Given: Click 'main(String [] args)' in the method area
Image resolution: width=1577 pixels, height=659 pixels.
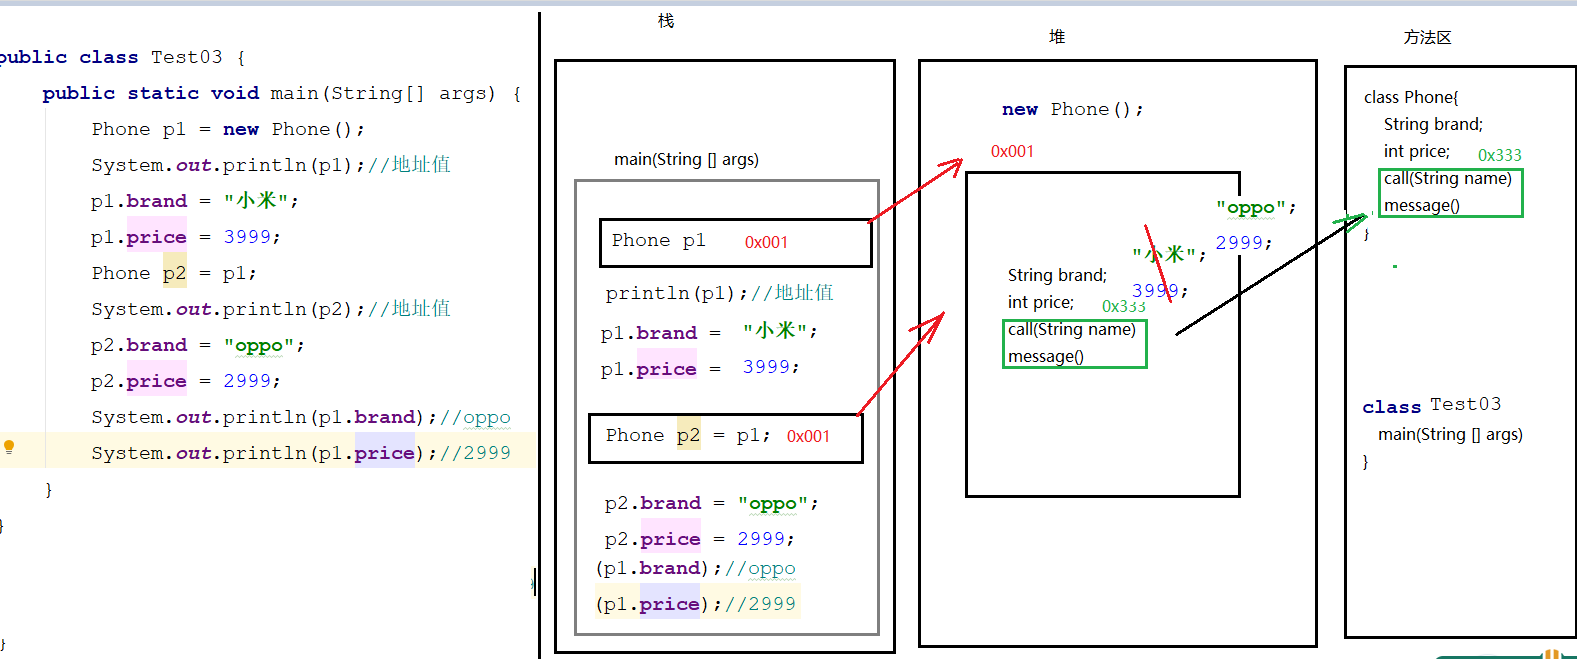Looking at the screenshot, I should pos(1450,434).
